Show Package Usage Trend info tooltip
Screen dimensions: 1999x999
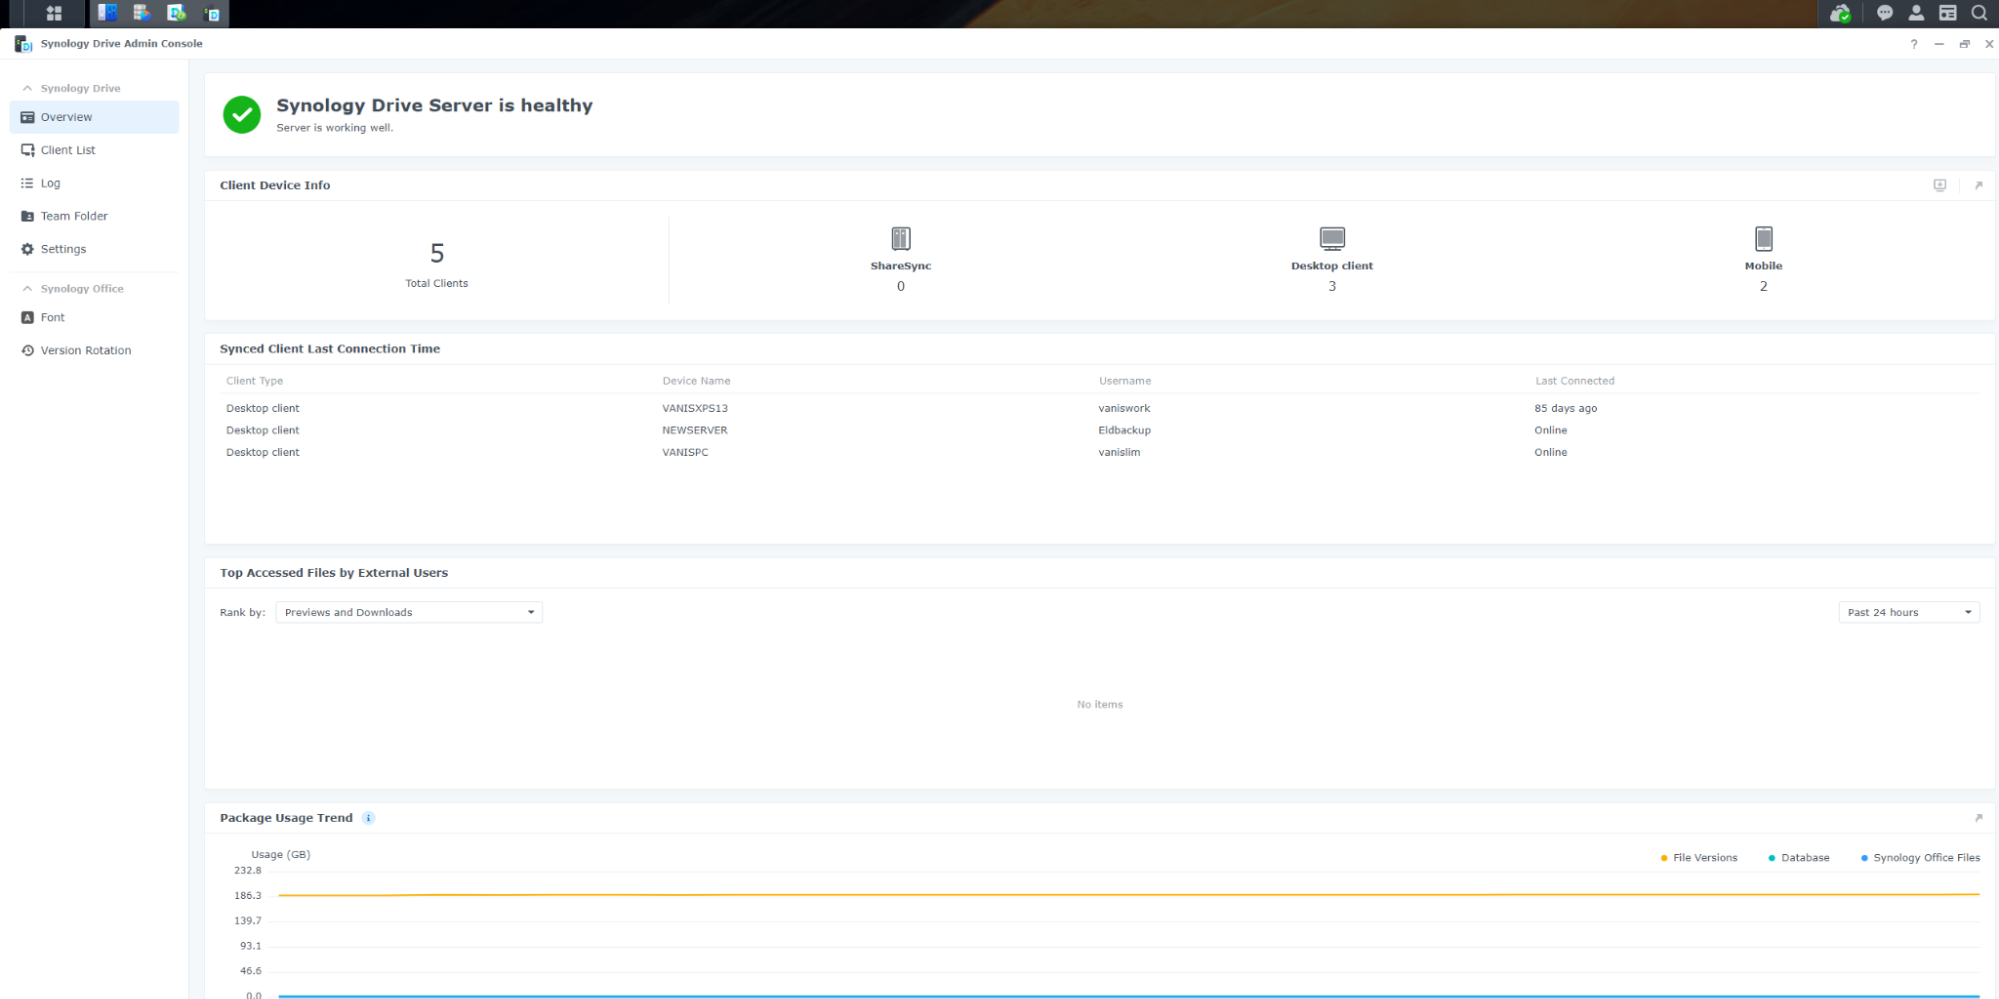coord(368,818)
